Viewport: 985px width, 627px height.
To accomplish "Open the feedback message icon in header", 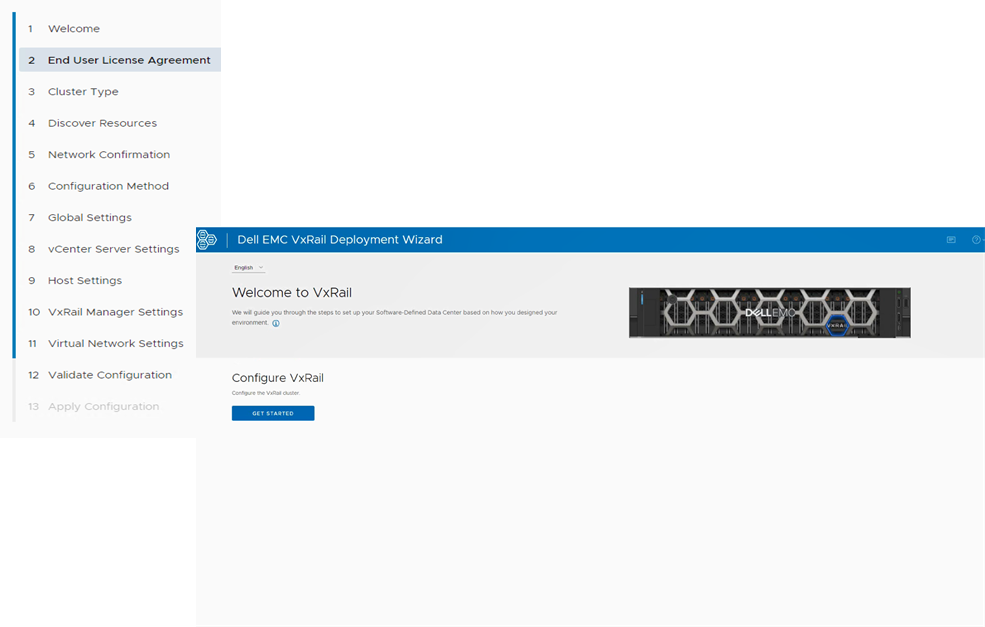I will coord(951,239).
